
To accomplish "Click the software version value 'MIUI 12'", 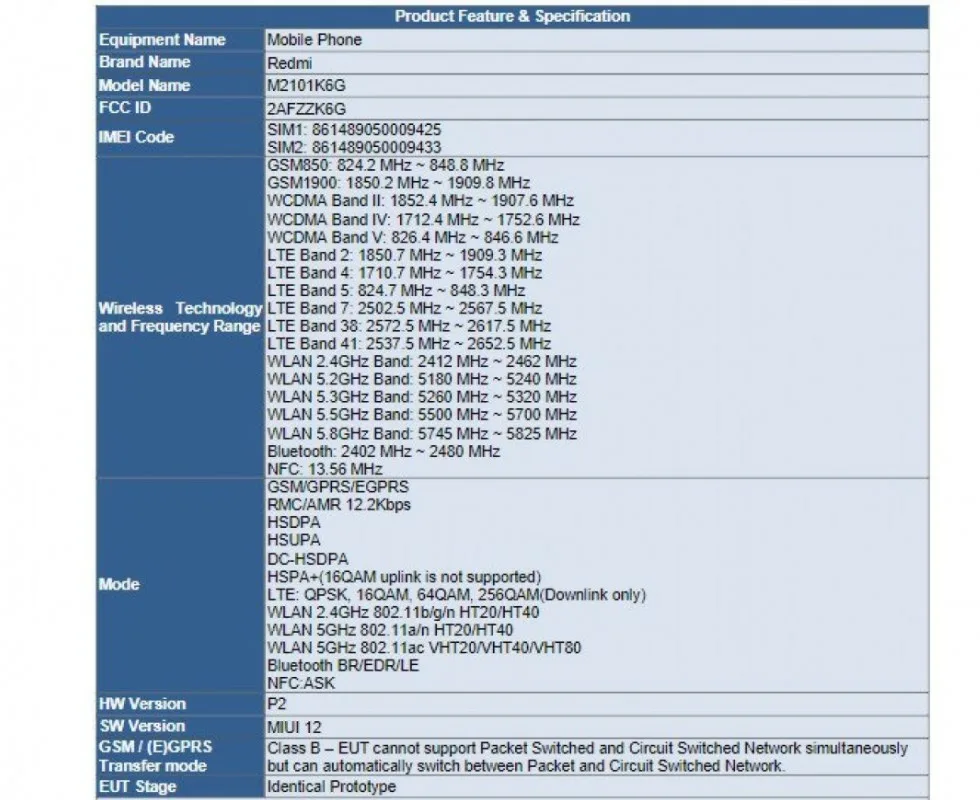I will pos(294,728).
